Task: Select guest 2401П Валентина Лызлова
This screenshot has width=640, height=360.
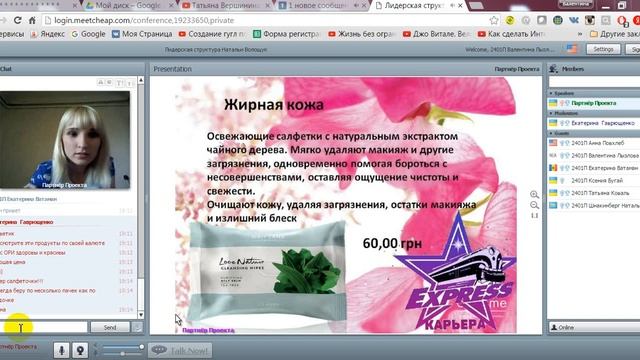Action: [x=594, y=156]
